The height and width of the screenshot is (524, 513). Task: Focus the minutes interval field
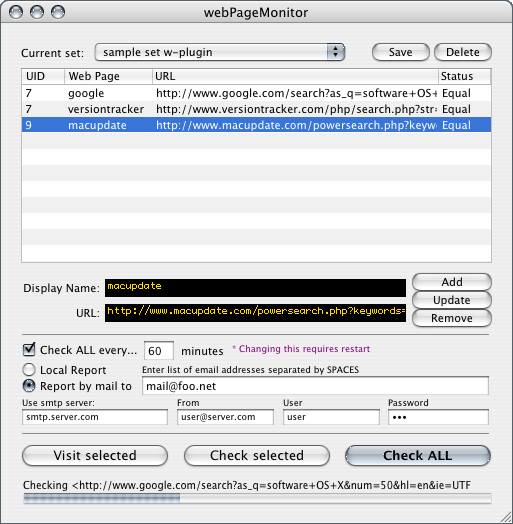click(x=159, y=351)
